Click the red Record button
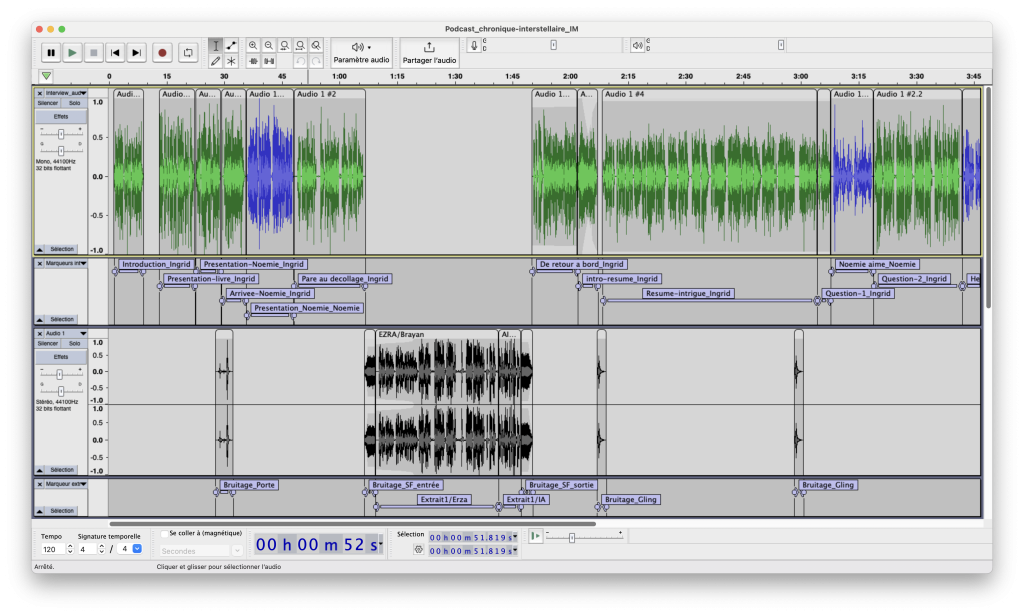Viewport: 1024px width, 615px height. click(162, 53)
